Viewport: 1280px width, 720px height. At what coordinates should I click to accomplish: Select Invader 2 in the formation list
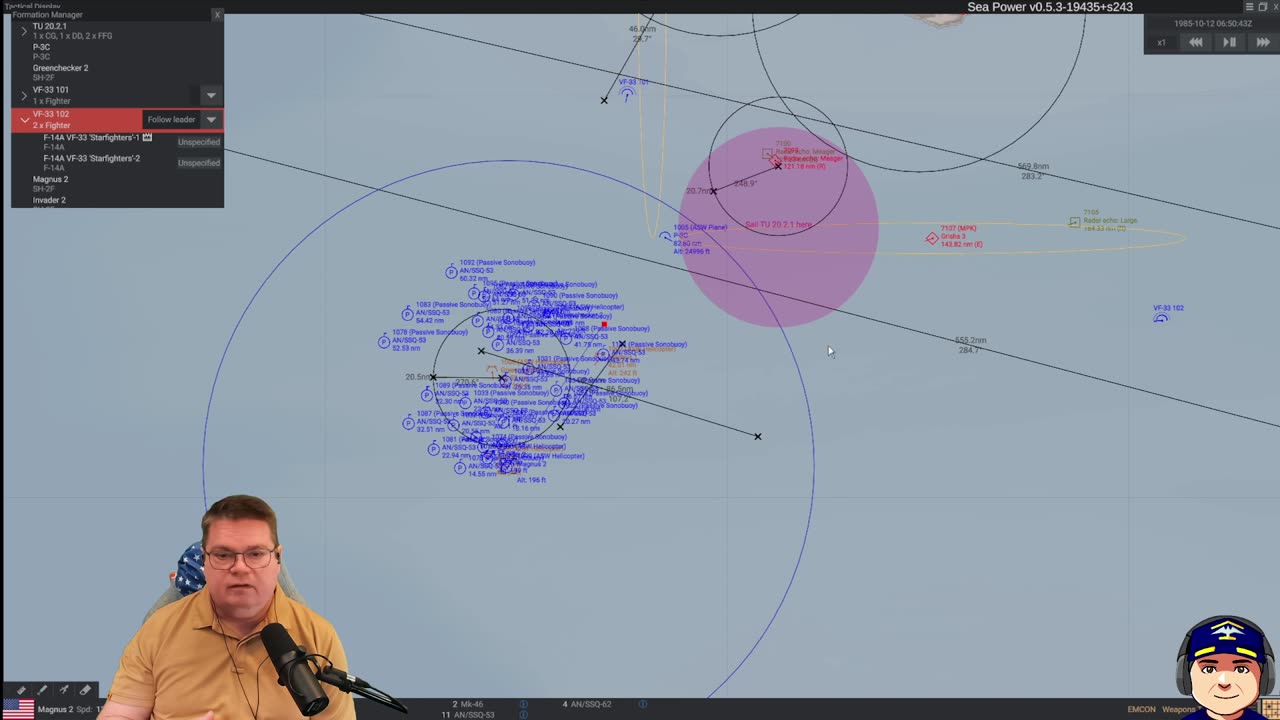point(49,200)
